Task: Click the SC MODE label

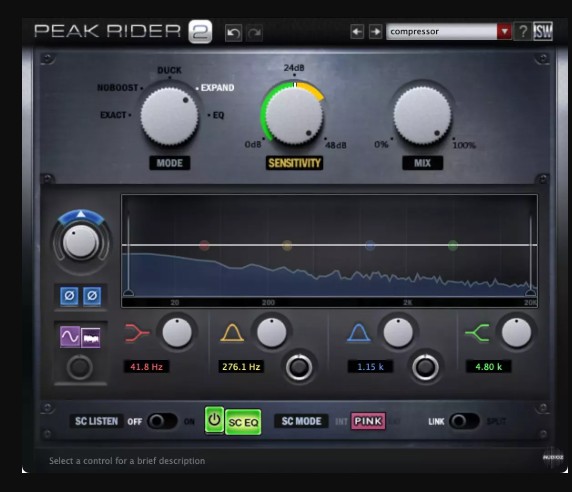Action: coord(301,421)
